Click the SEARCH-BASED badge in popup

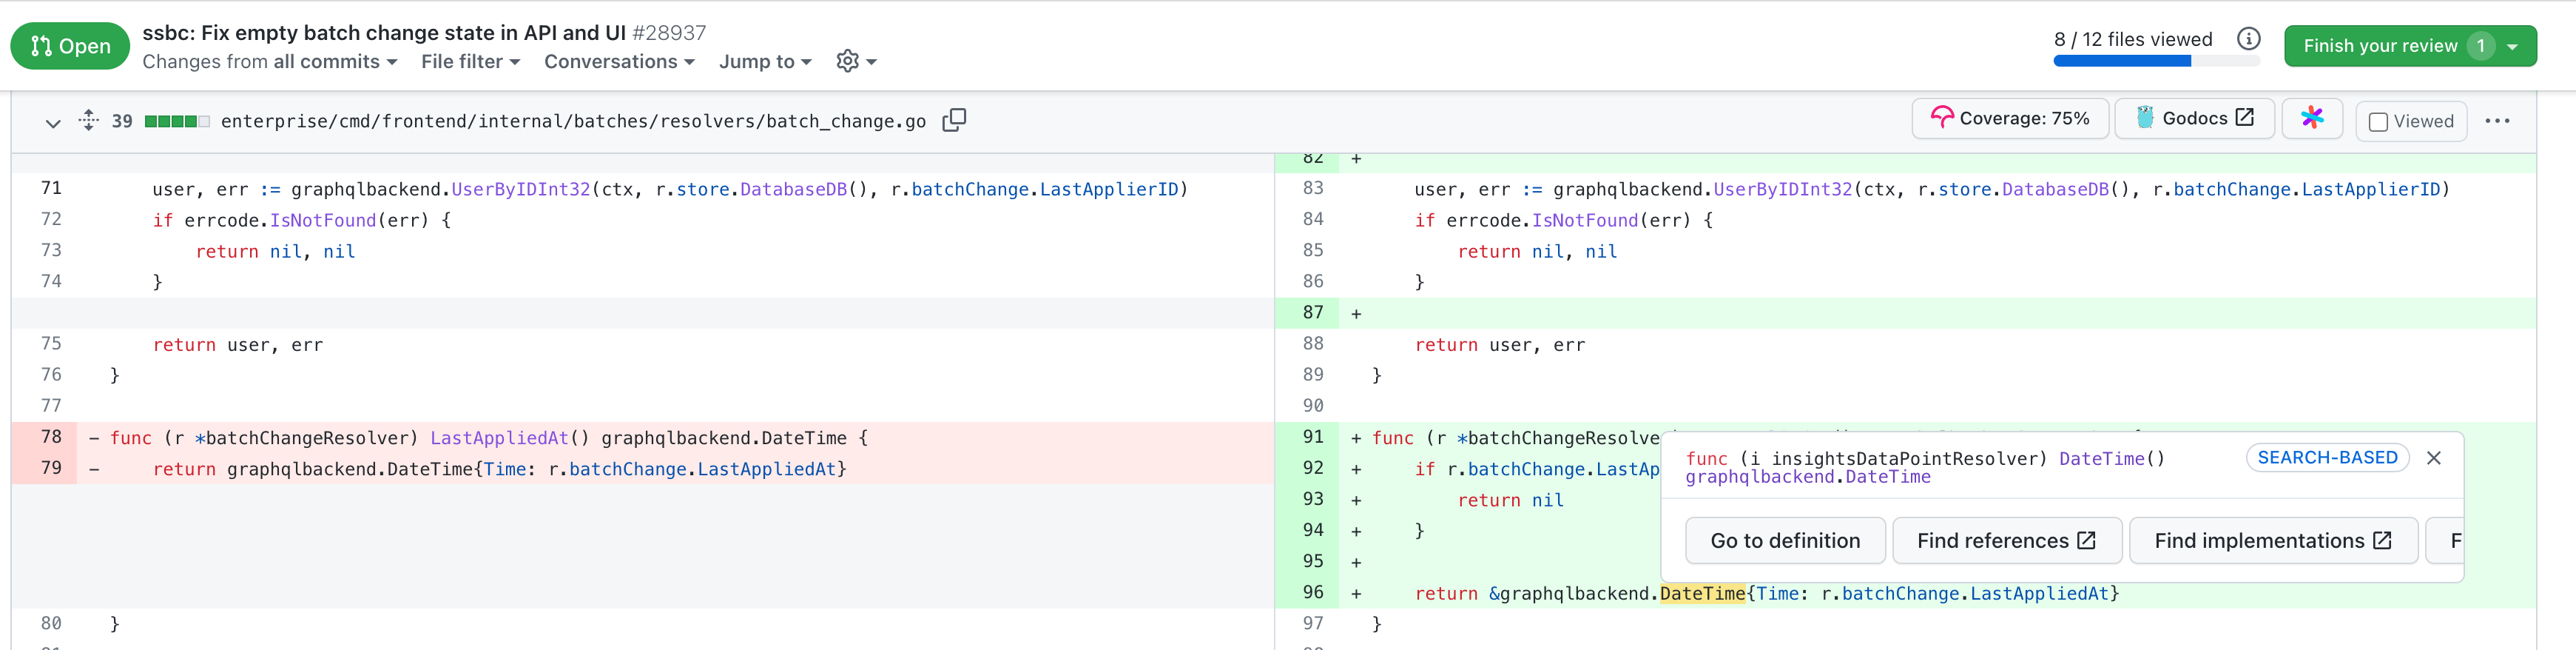click(x=2327, y=458)
